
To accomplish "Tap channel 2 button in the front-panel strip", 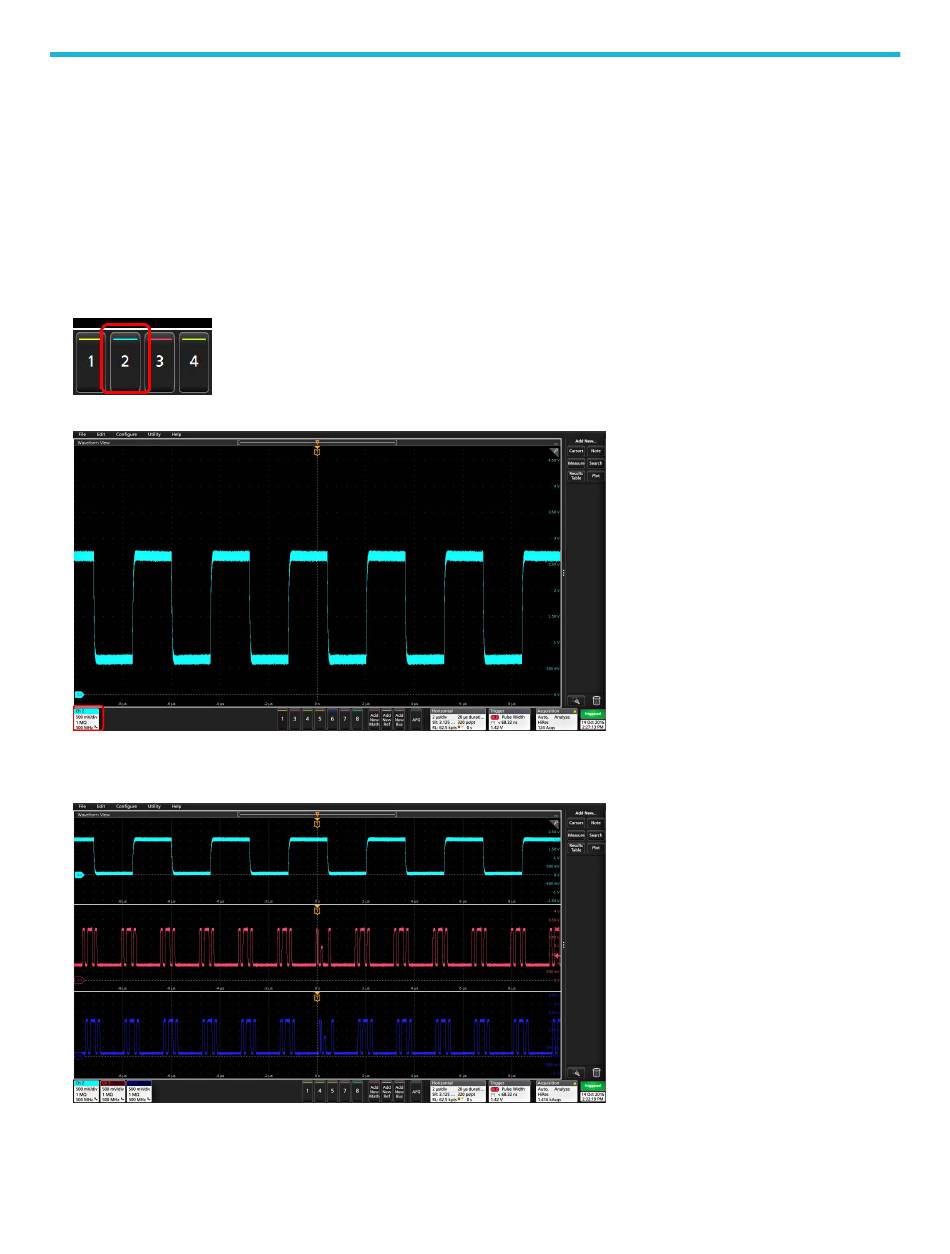I will 125,360.
